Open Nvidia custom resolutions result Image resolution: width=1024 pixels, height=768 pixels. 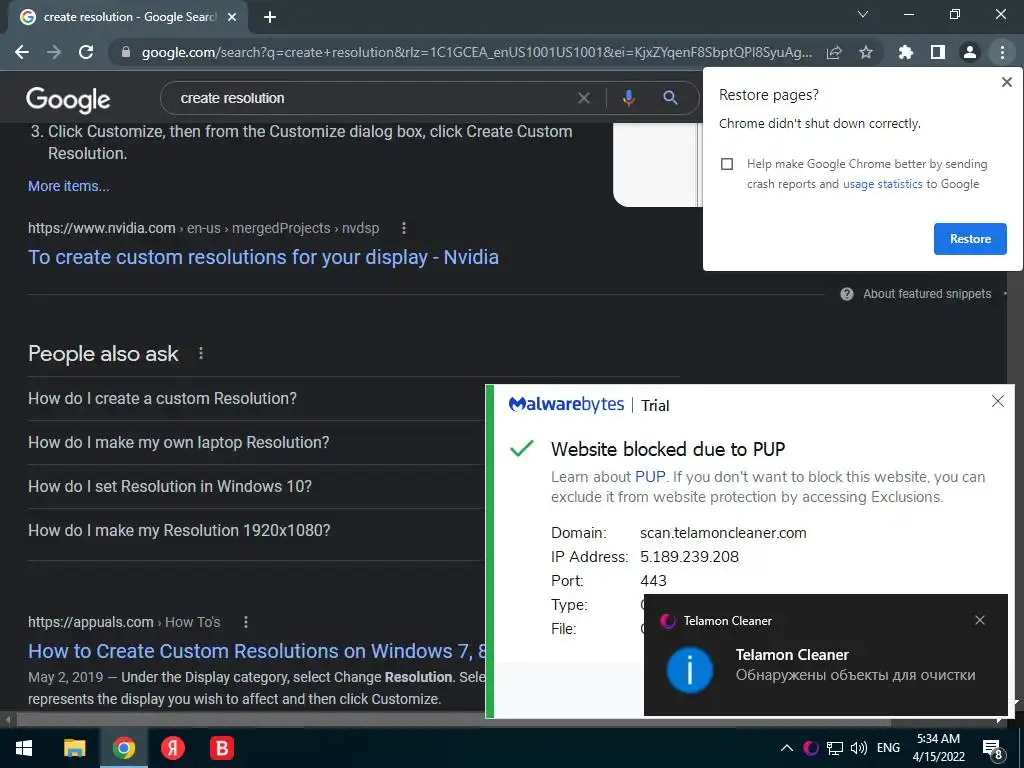pos(263,257)
